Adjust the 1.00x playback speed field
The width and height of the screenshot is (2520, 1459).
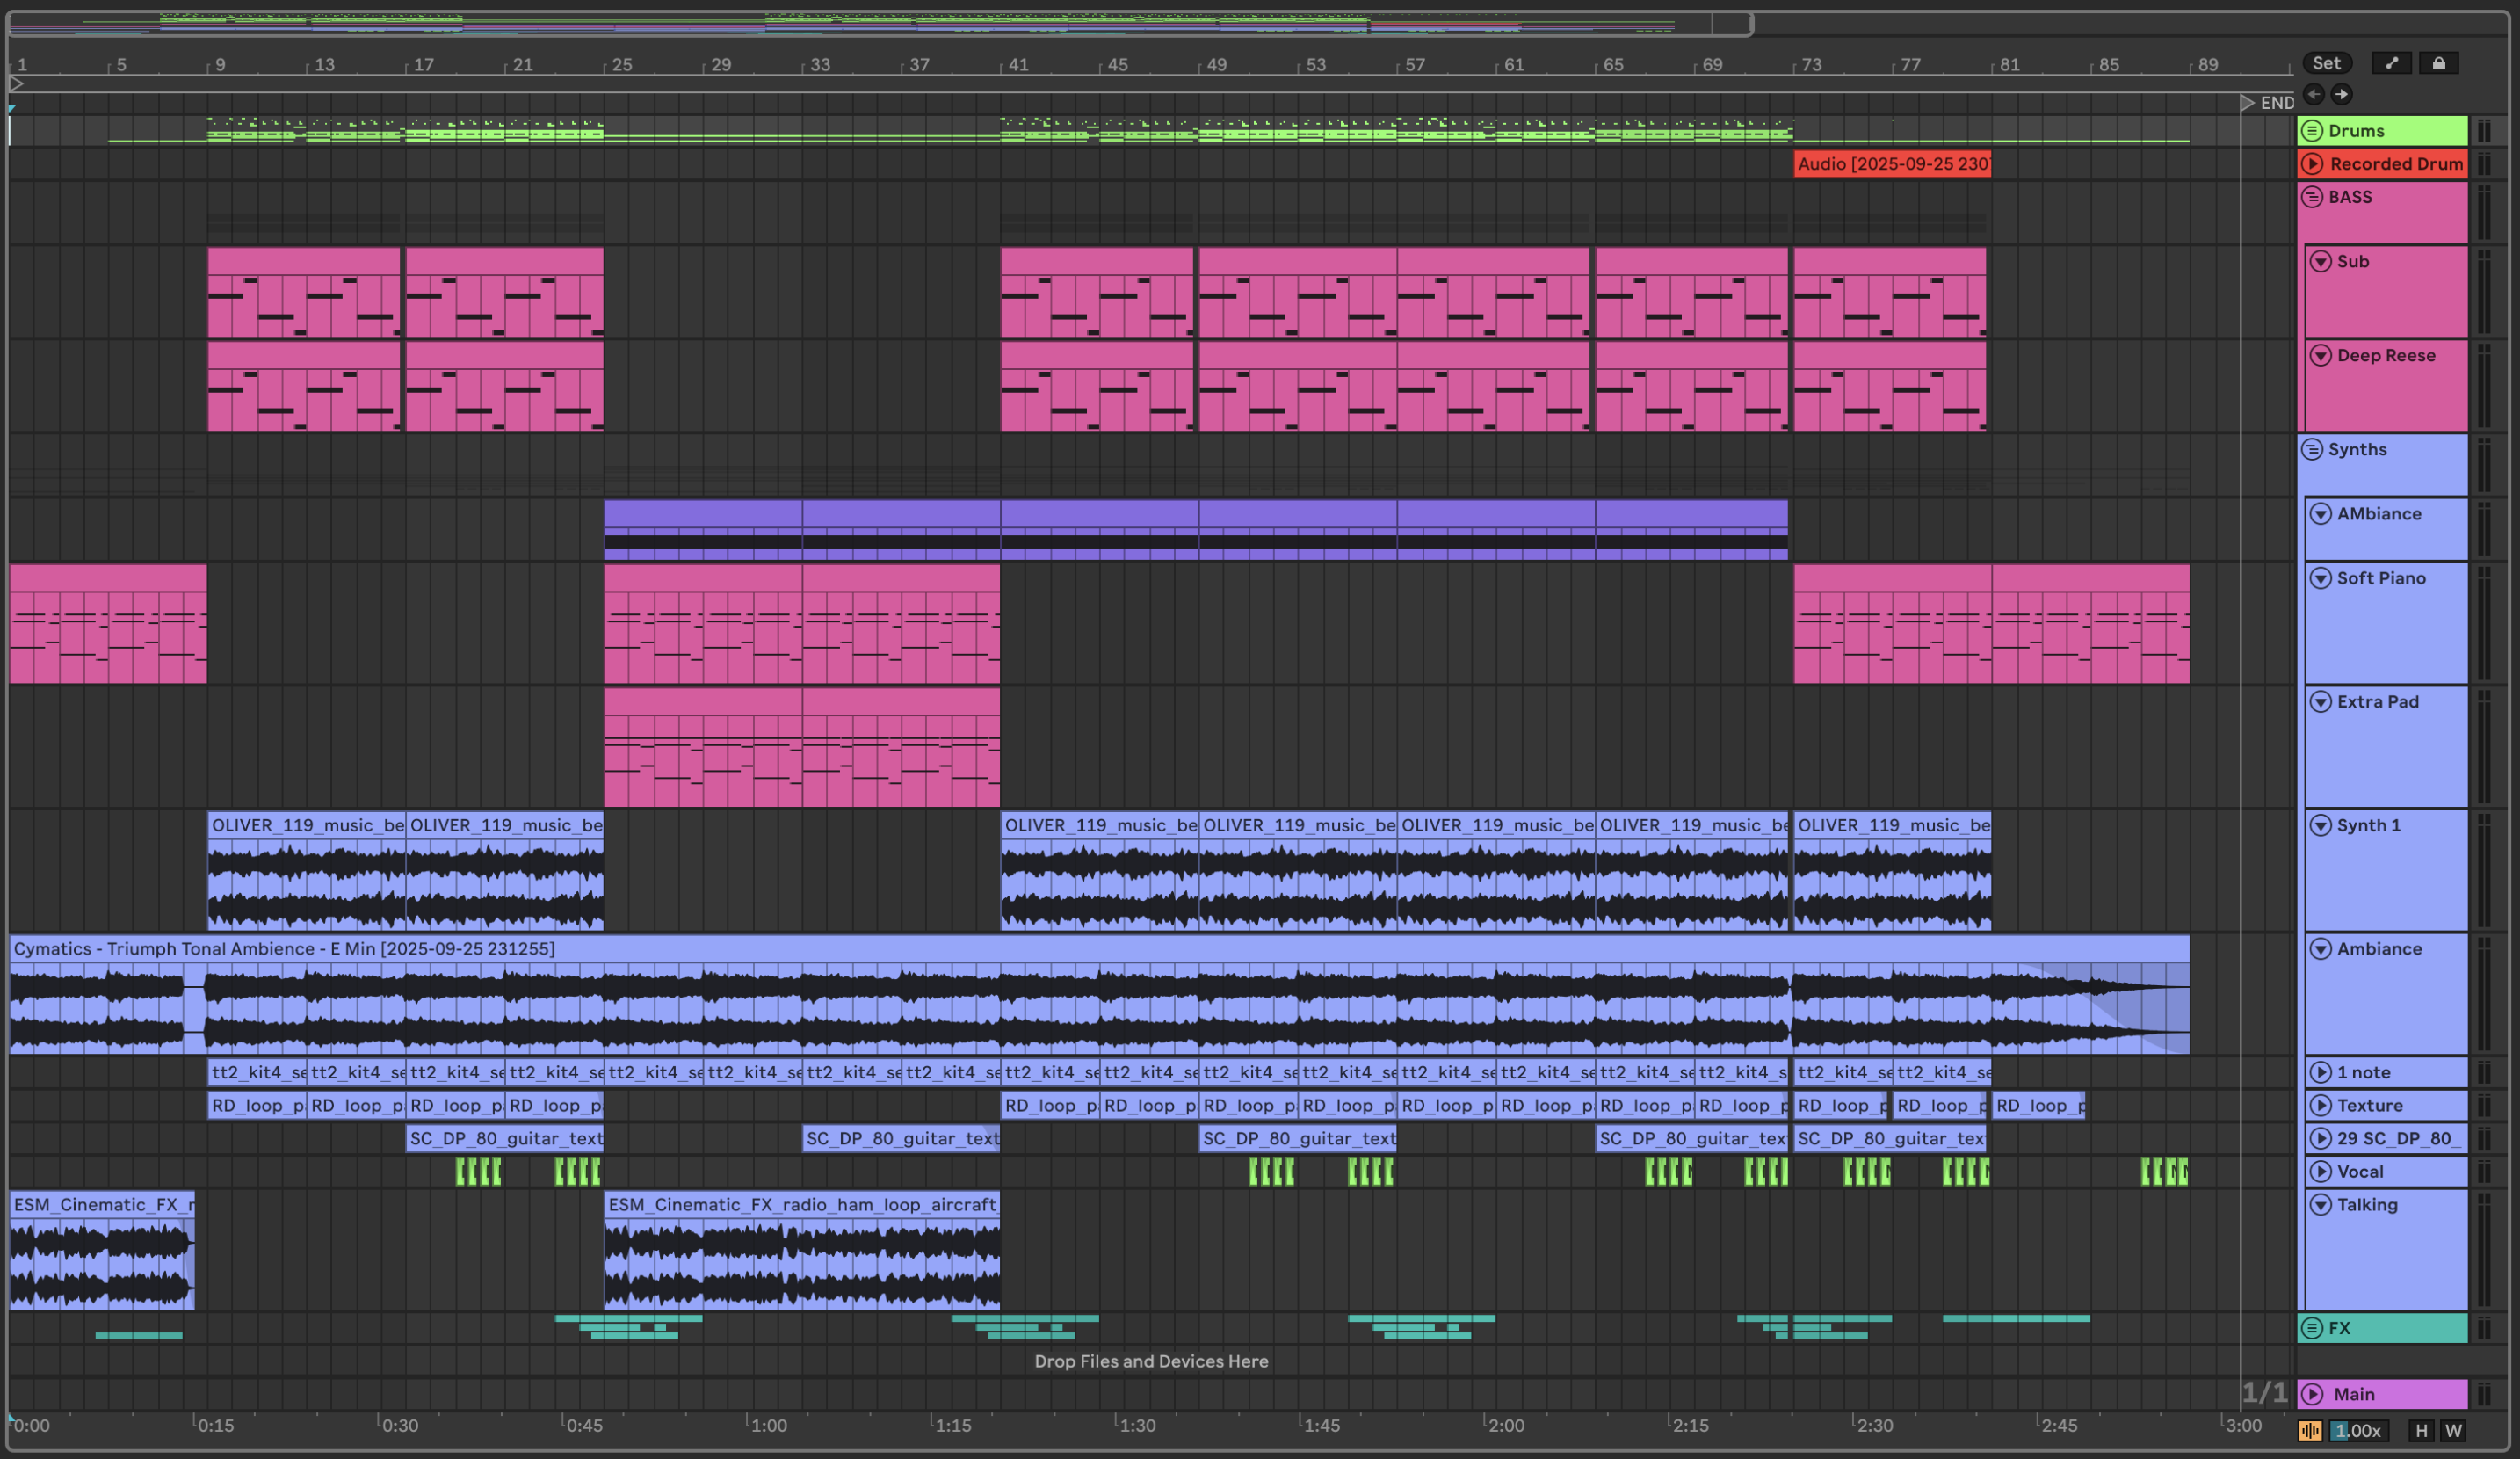click(2358, 1430)
